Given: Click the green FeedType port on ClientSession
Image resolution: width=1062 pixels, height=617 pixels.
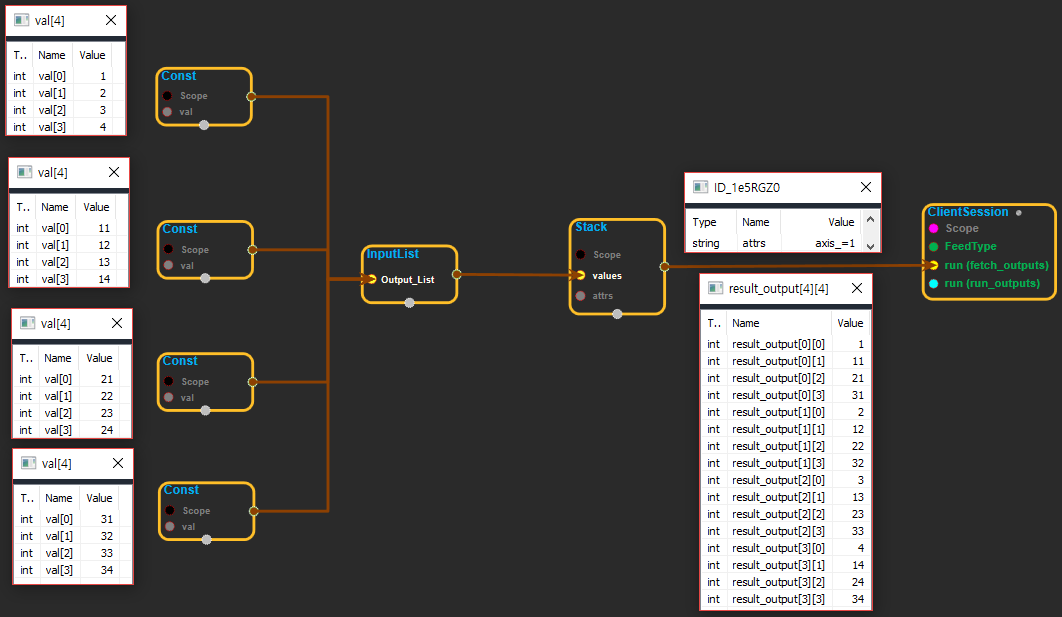Looking at the screenshot, I should (933, 247).
